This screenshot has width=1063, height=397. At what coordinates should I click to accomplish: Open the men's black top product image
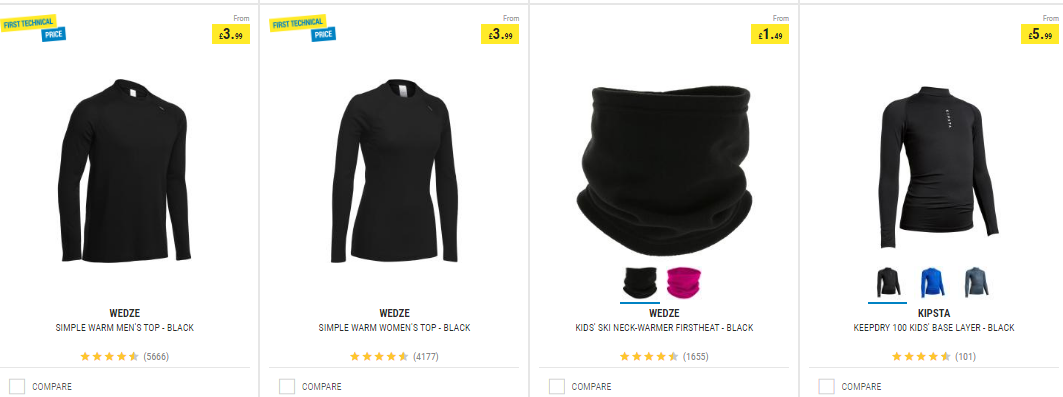tap(125, 171)
